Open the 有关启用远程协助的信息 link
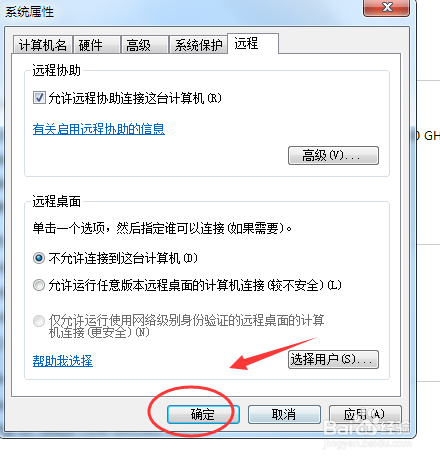The image size is (440, 461). [99, 129]
